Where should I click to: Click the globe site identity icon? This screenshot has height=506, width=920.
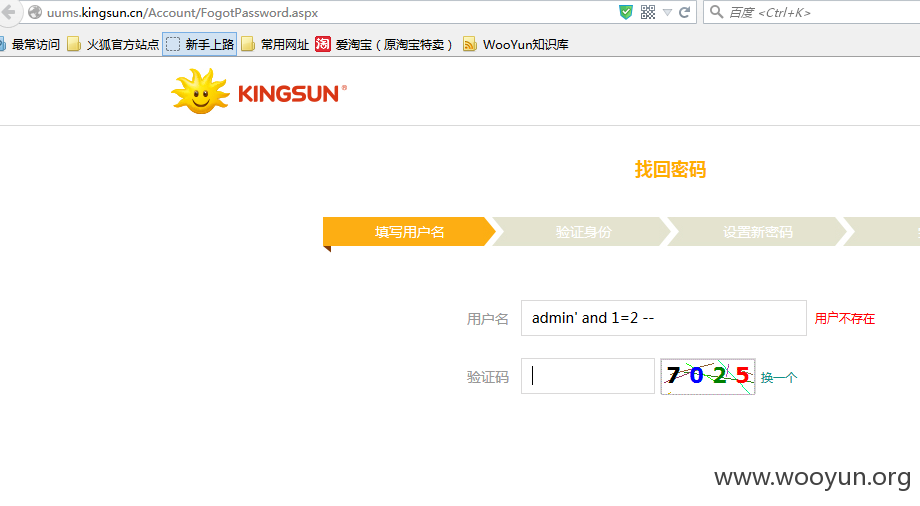(x=35, y=12)
